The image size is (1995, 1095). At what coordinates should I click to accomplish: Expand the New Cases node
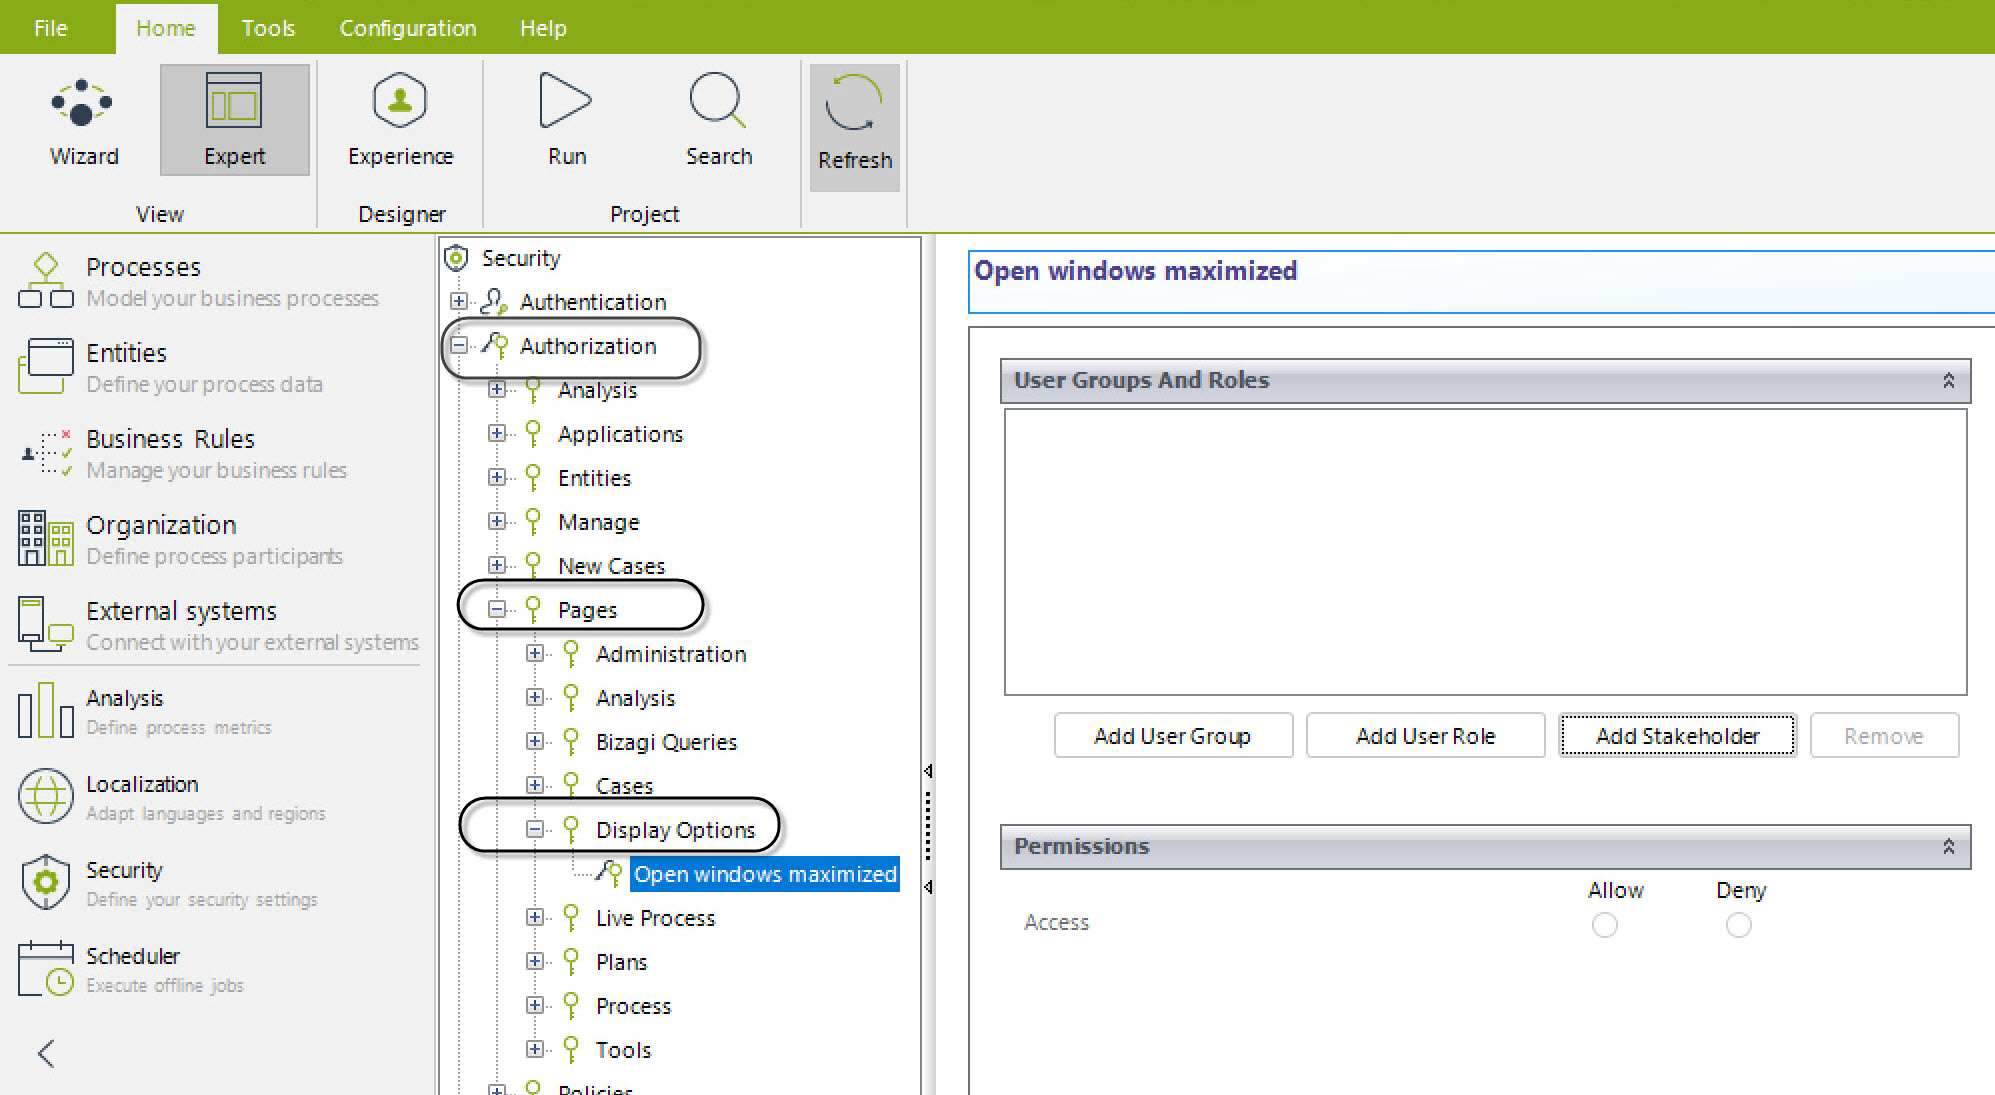pos(497,565)
